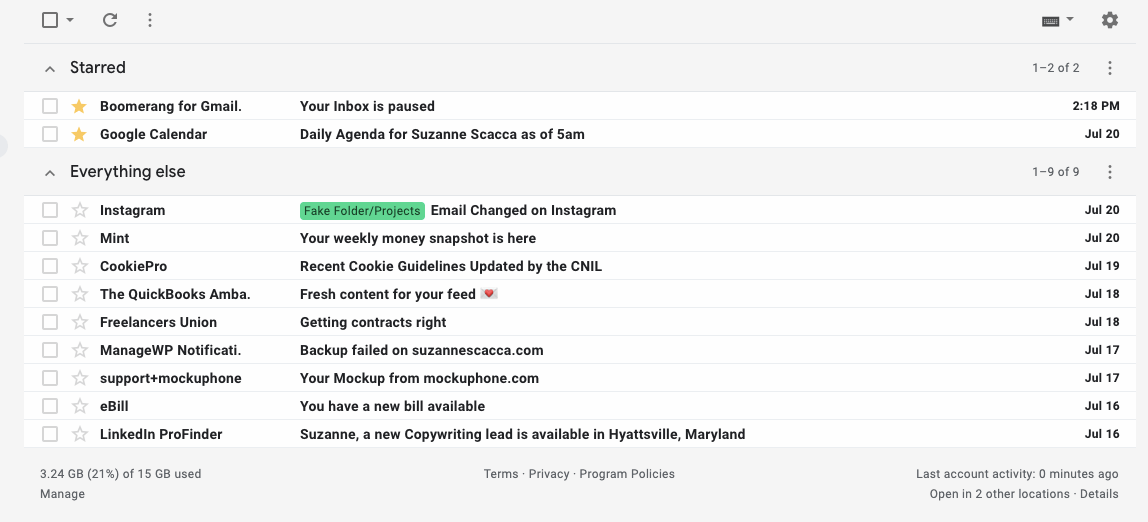1148x522 pixels.
Task: Unstar the Google Calendar email
Action: (79, 134)
